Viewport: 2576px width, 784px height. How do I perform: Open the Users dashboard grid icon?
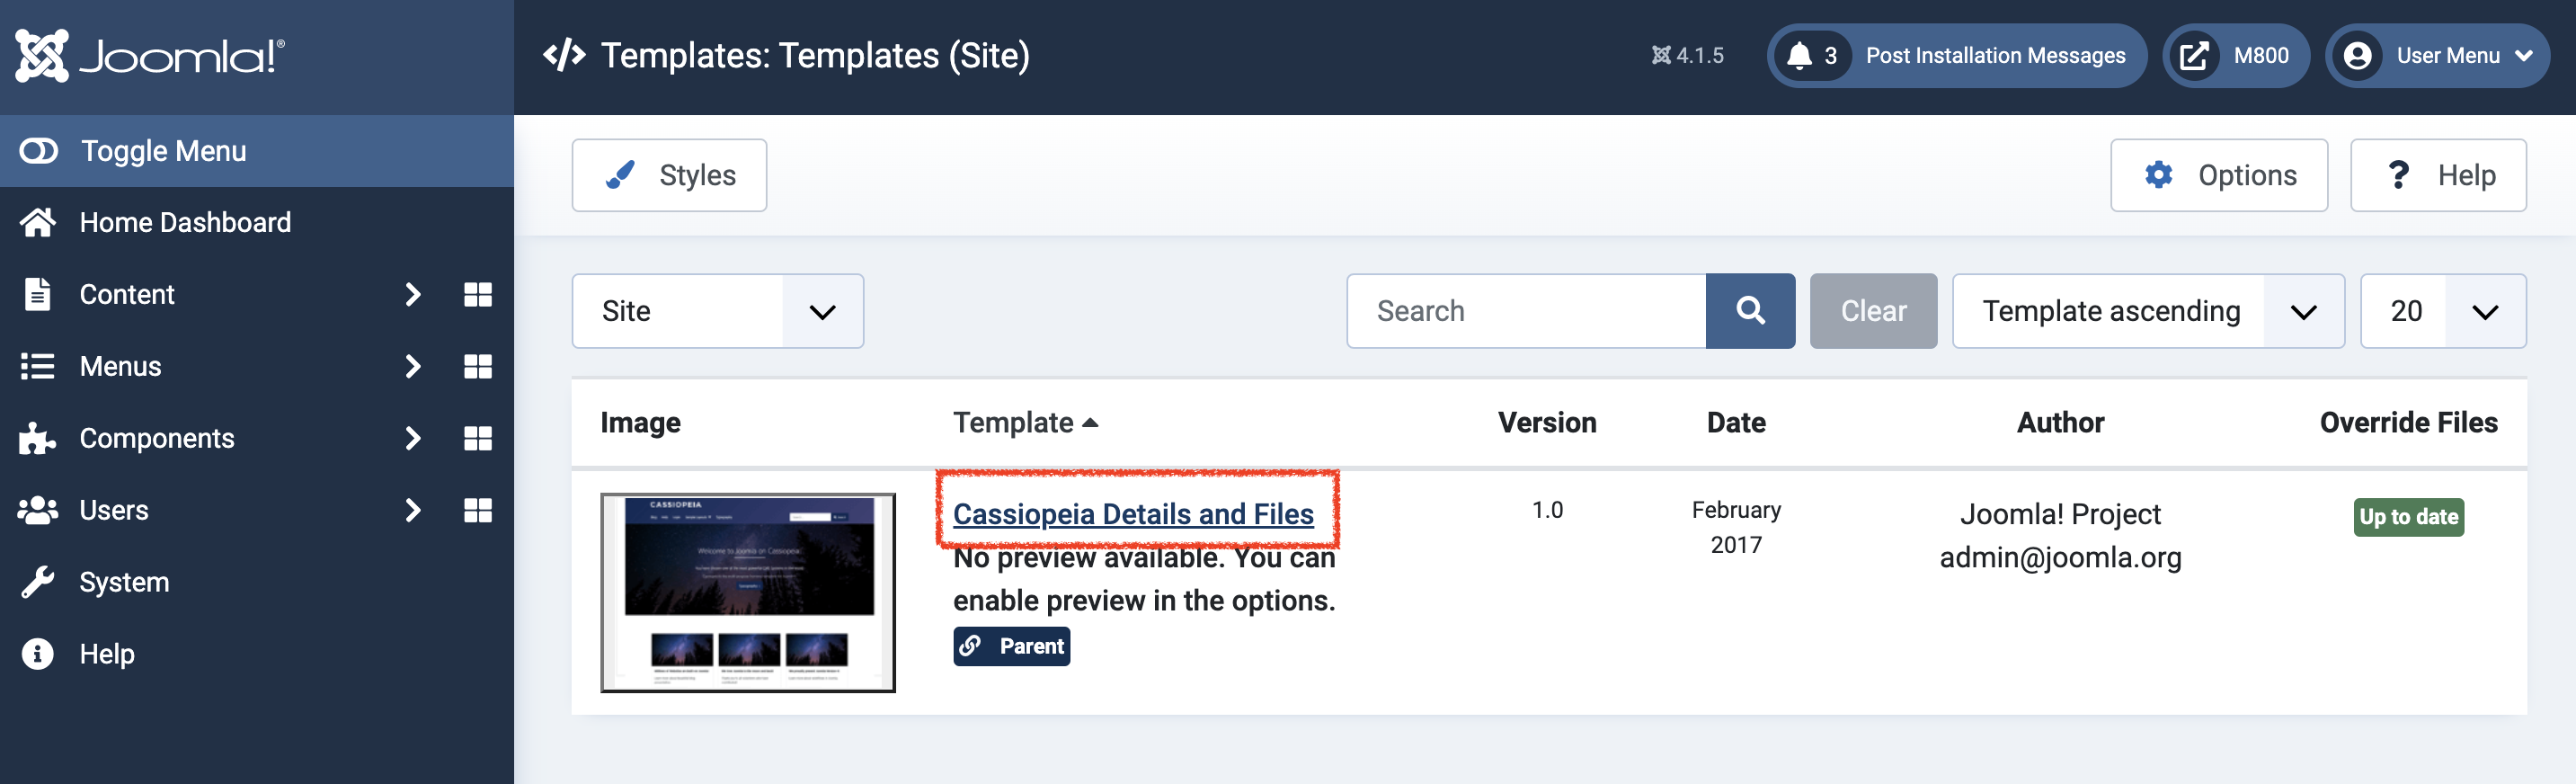[x=478, y=510]
